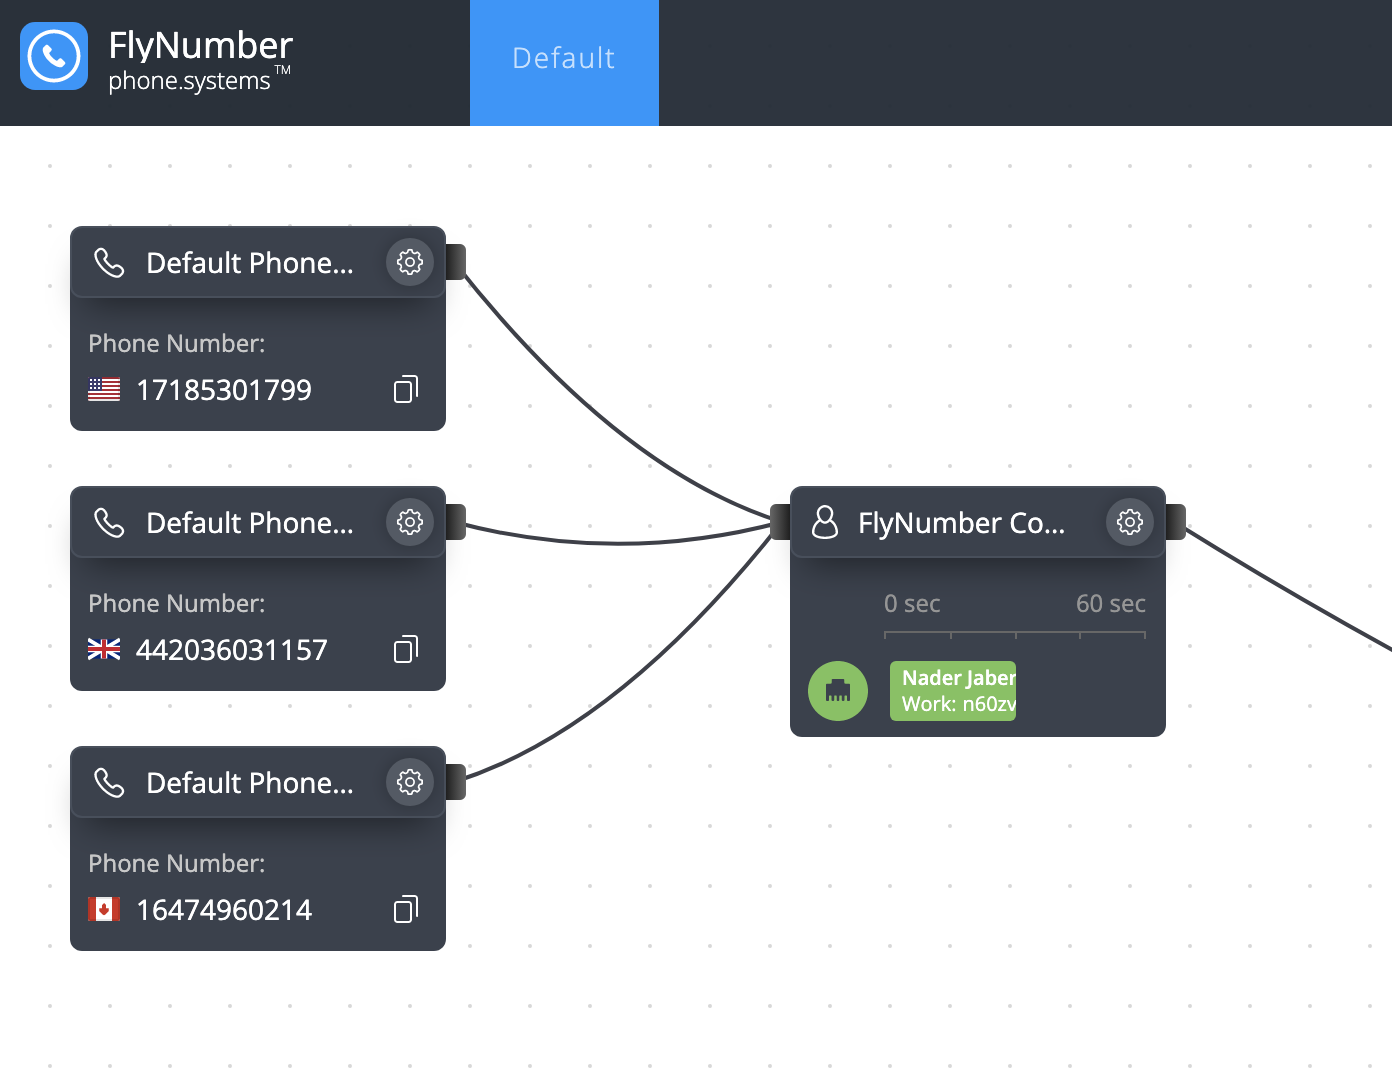Select Default Phone... title above 17185301799

tap(250, 263)
